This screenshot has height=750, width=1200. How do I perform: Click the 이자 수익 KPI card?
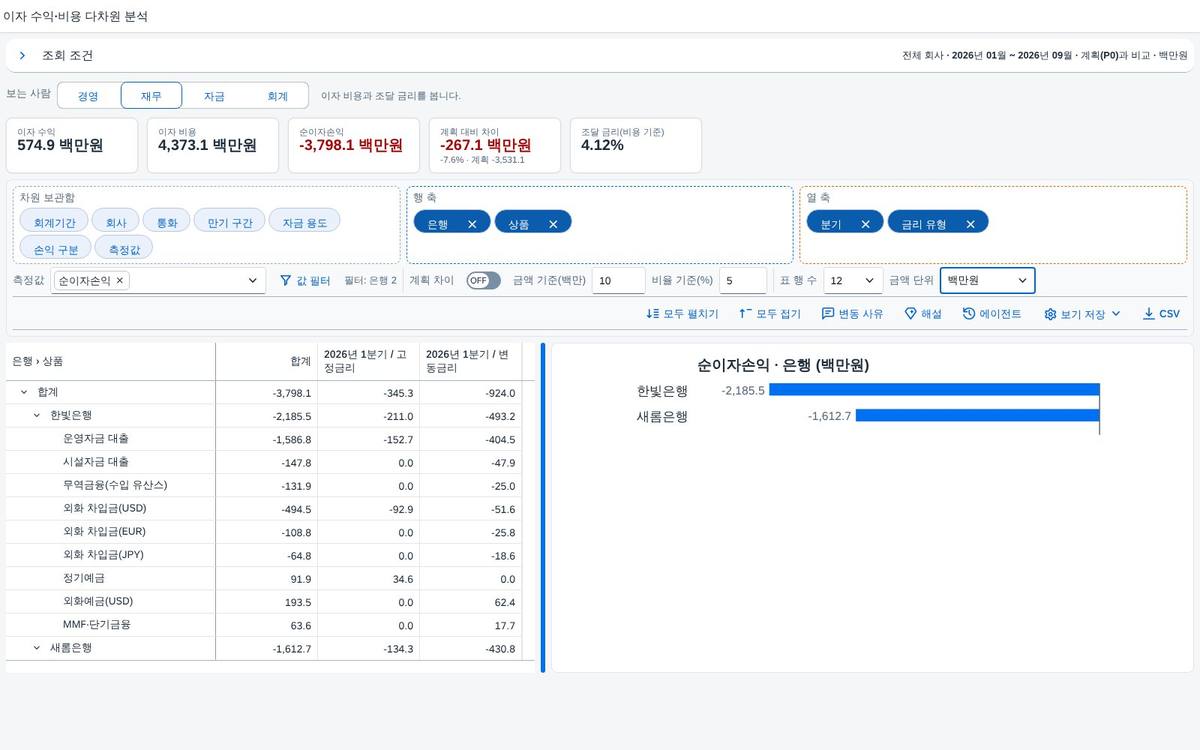click(x=73, y=145)
